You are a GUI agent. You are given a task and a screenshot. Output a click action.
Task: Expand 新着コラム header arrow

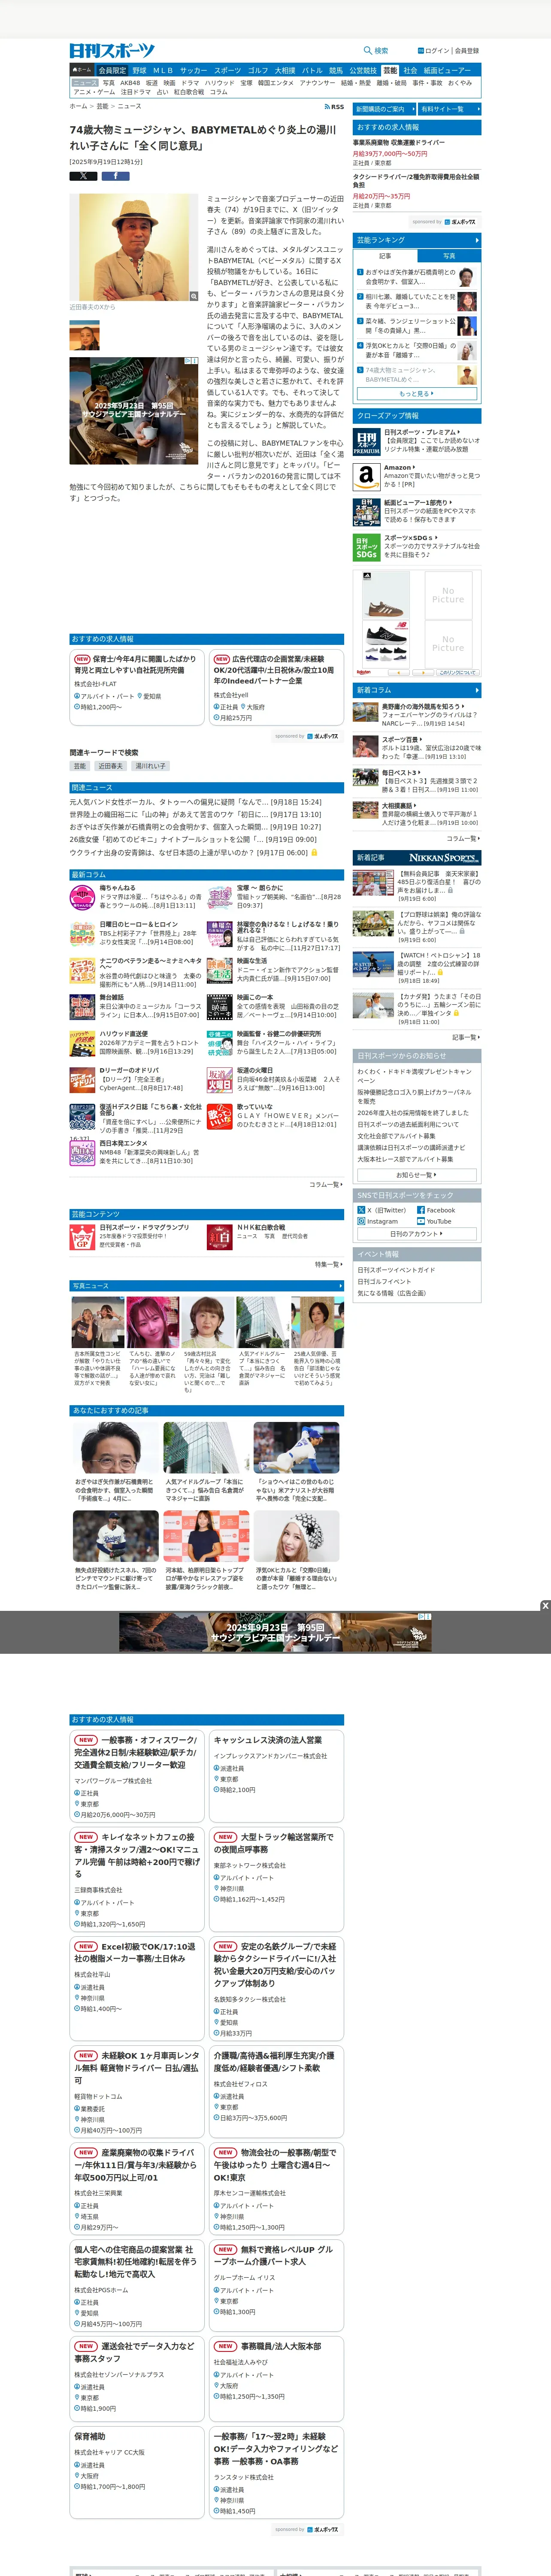coord(477,690)
